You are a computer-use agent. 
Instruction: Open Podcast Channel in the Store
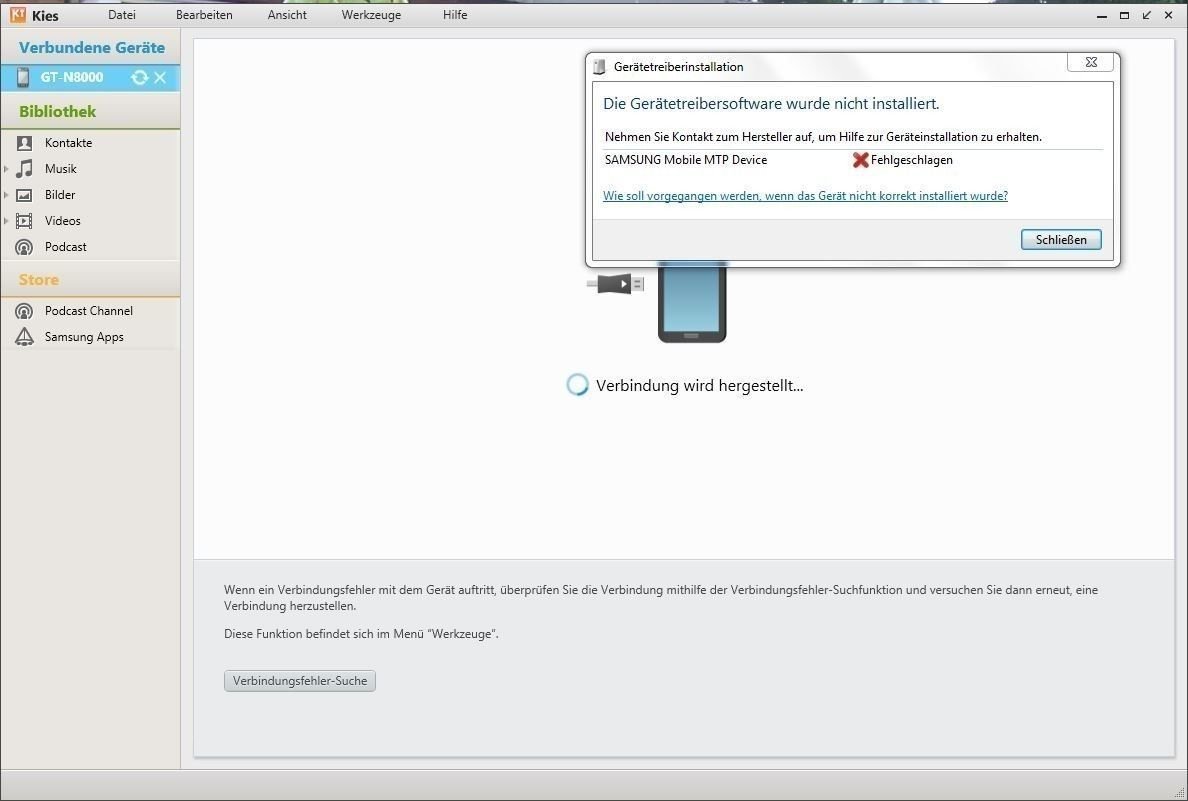coord(90,311)
